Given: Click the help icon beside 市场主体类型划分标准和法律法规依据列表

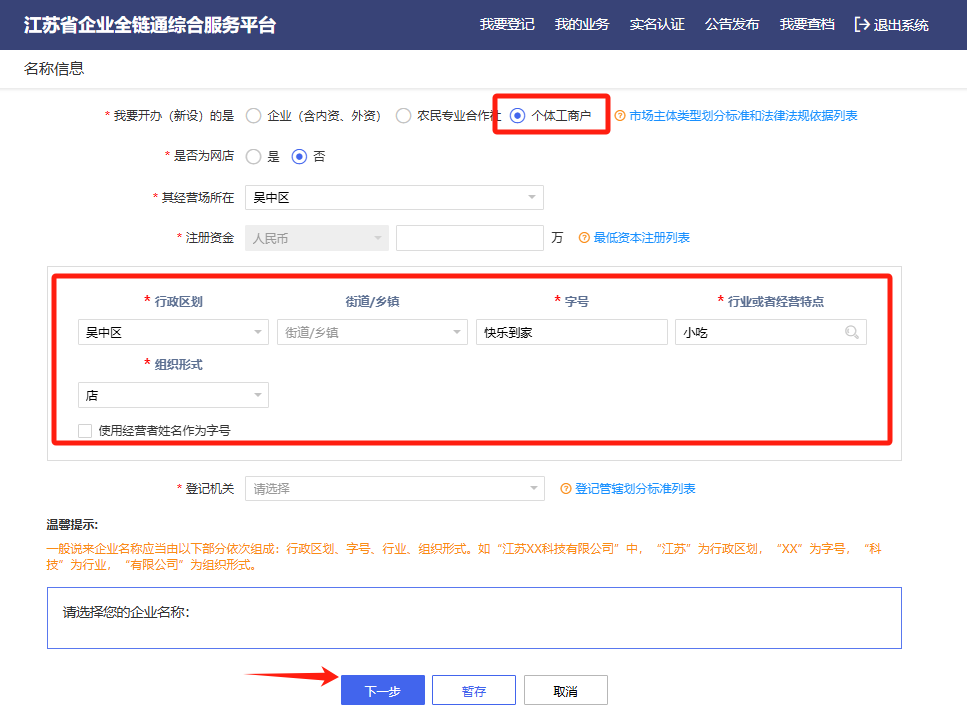Looking at the screenshot, I should pyautogui.click(x=620, y=115).
